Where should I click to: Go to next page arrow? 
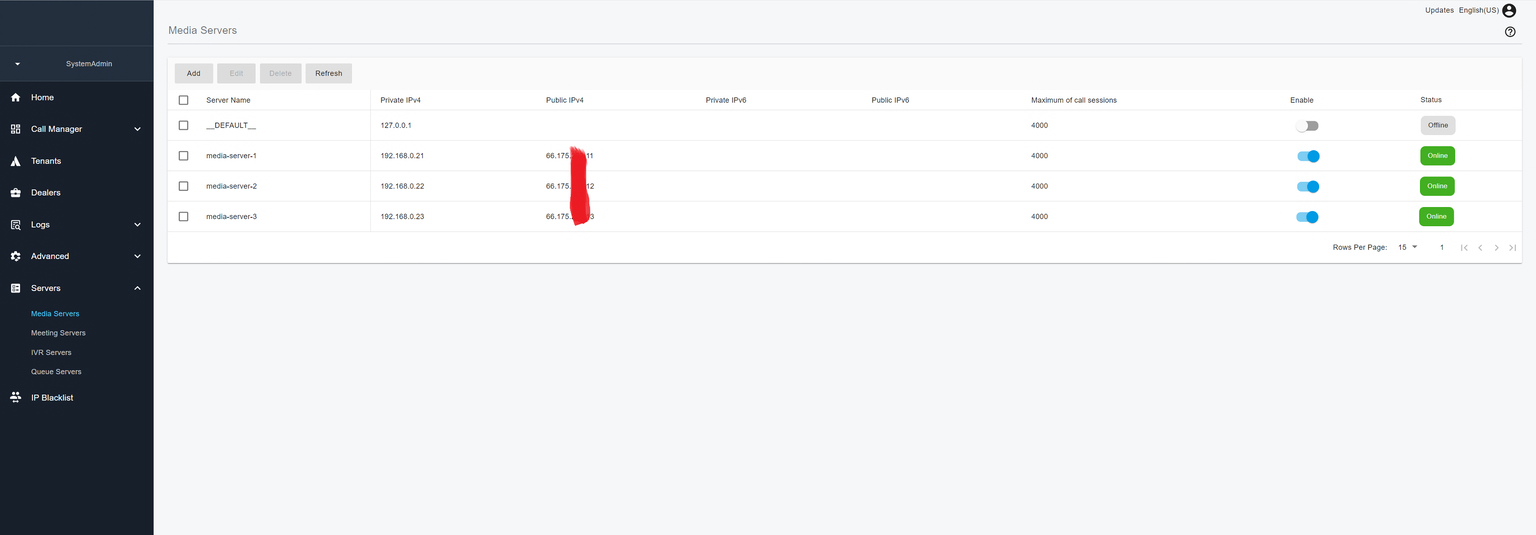coord(1496,247)
